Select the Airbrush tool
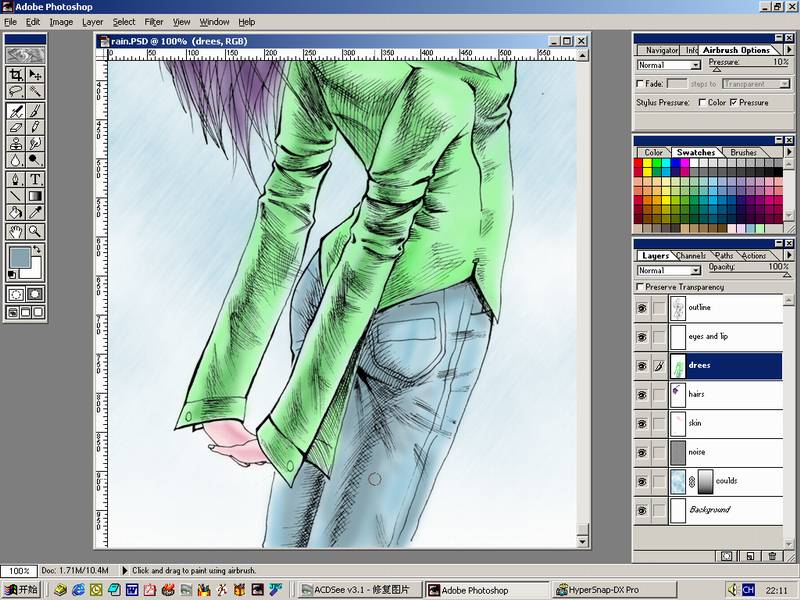Screen dimensions: 800x600 [16, 111]
